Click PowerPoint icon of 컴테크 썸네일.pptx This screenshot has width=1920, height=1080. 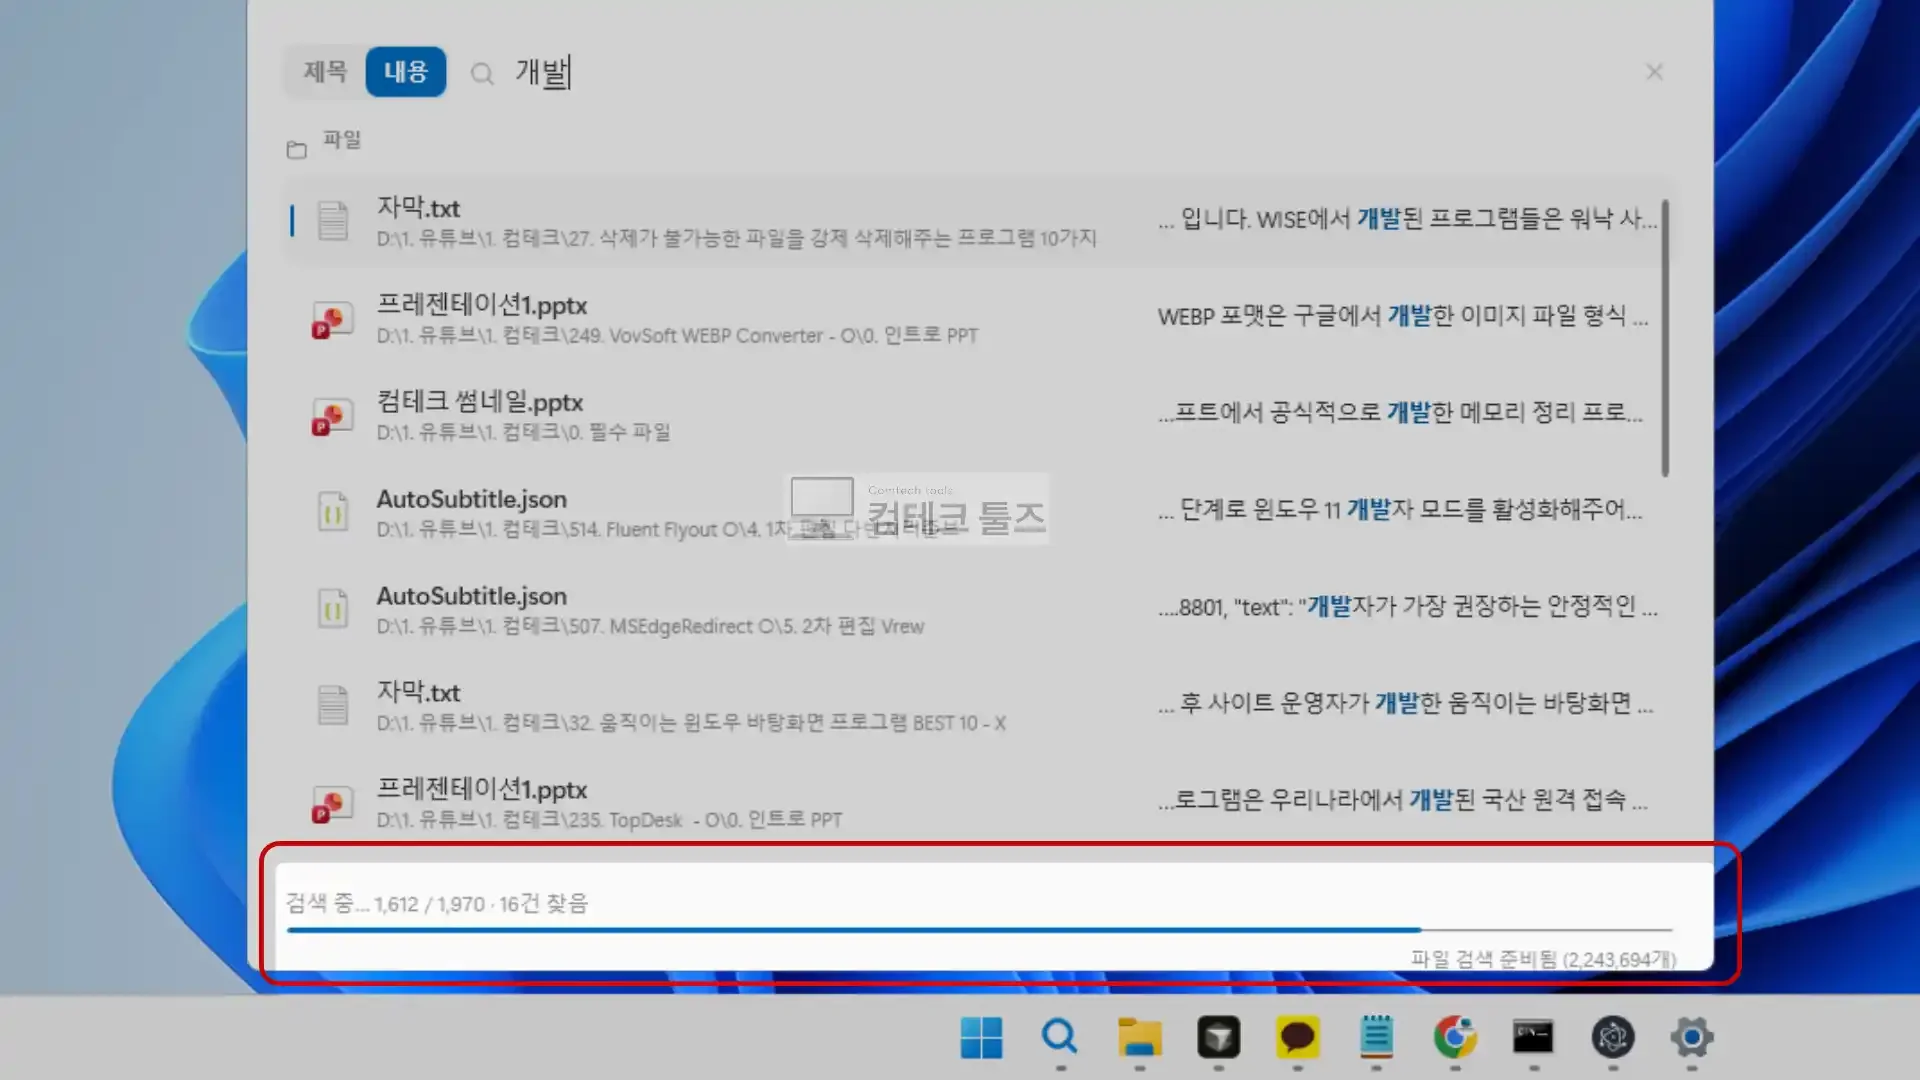coord(333,416)
